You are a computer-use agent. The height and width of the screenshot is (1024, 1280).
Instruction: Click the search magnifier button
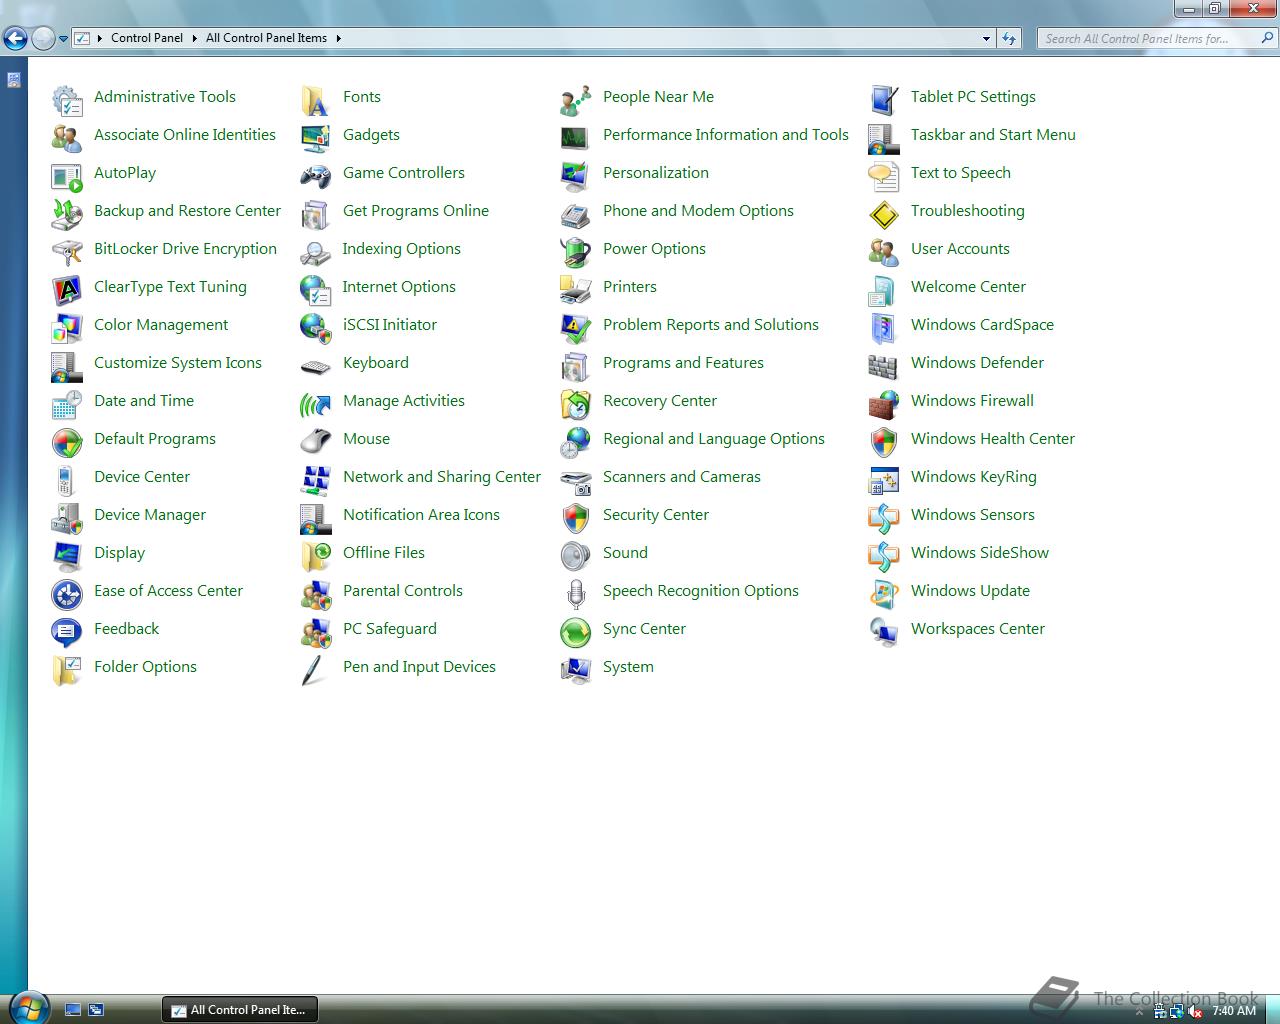click(x=1267, y=38)
